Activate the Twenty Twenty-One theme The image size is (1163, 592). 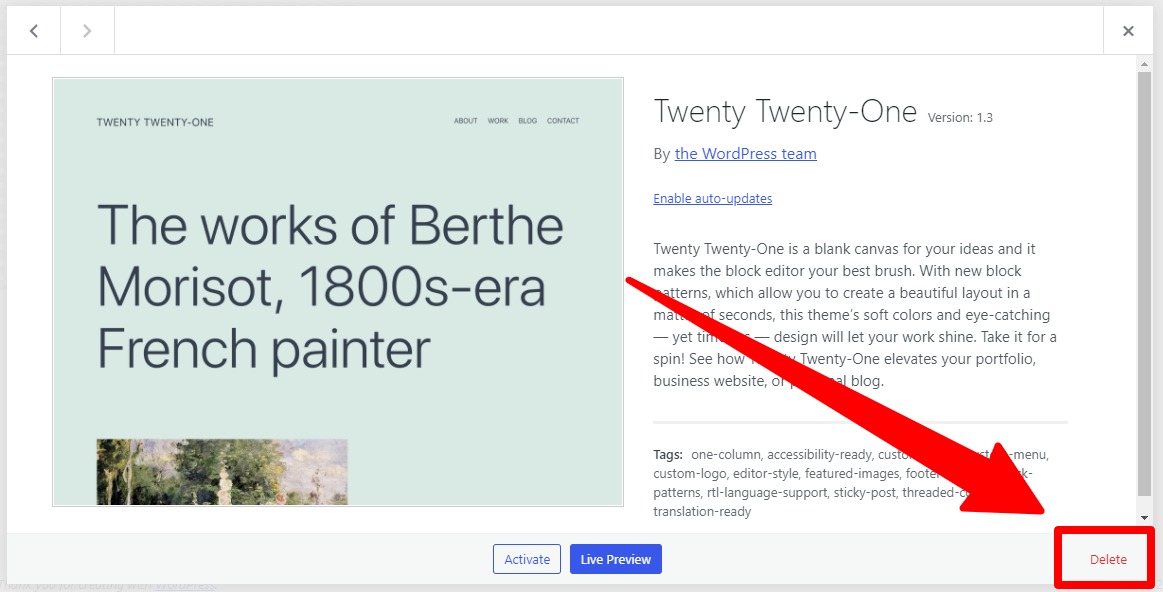tap(527, 559)
